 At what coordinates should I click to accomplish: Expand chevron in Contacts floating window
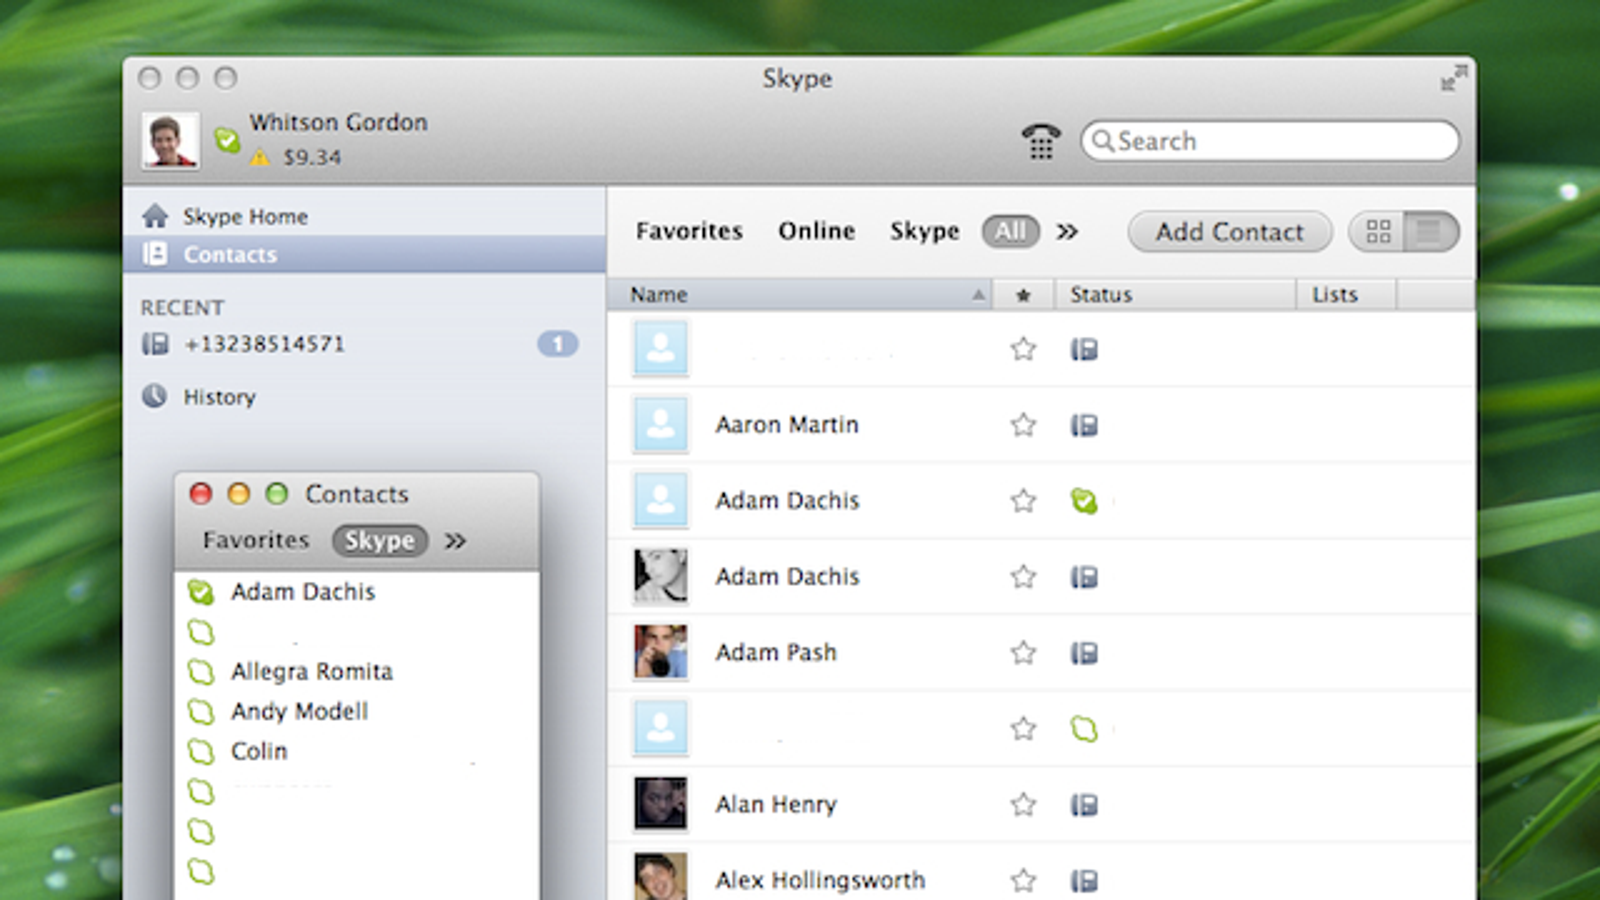coord(456,541)
